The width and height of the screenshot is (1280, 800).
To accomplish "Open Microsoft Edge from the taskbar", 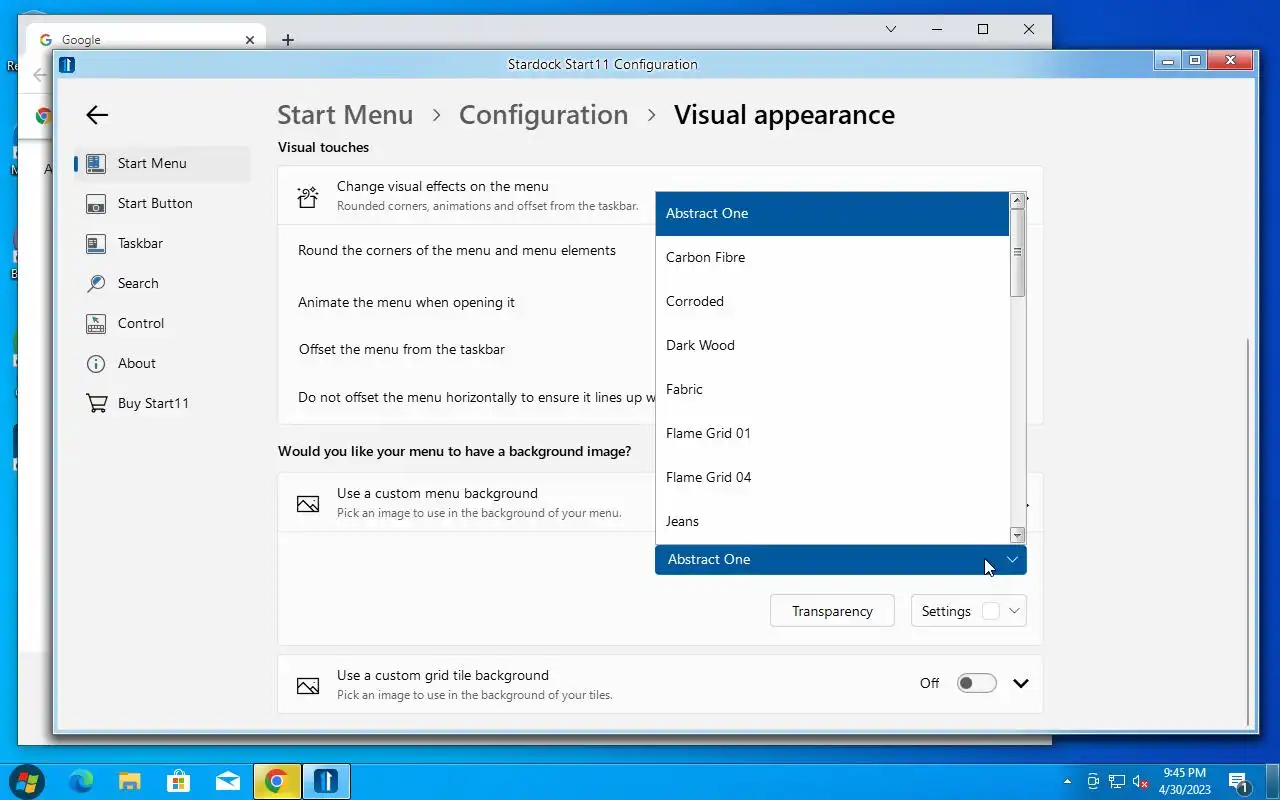I will click(x=81, y=781).
